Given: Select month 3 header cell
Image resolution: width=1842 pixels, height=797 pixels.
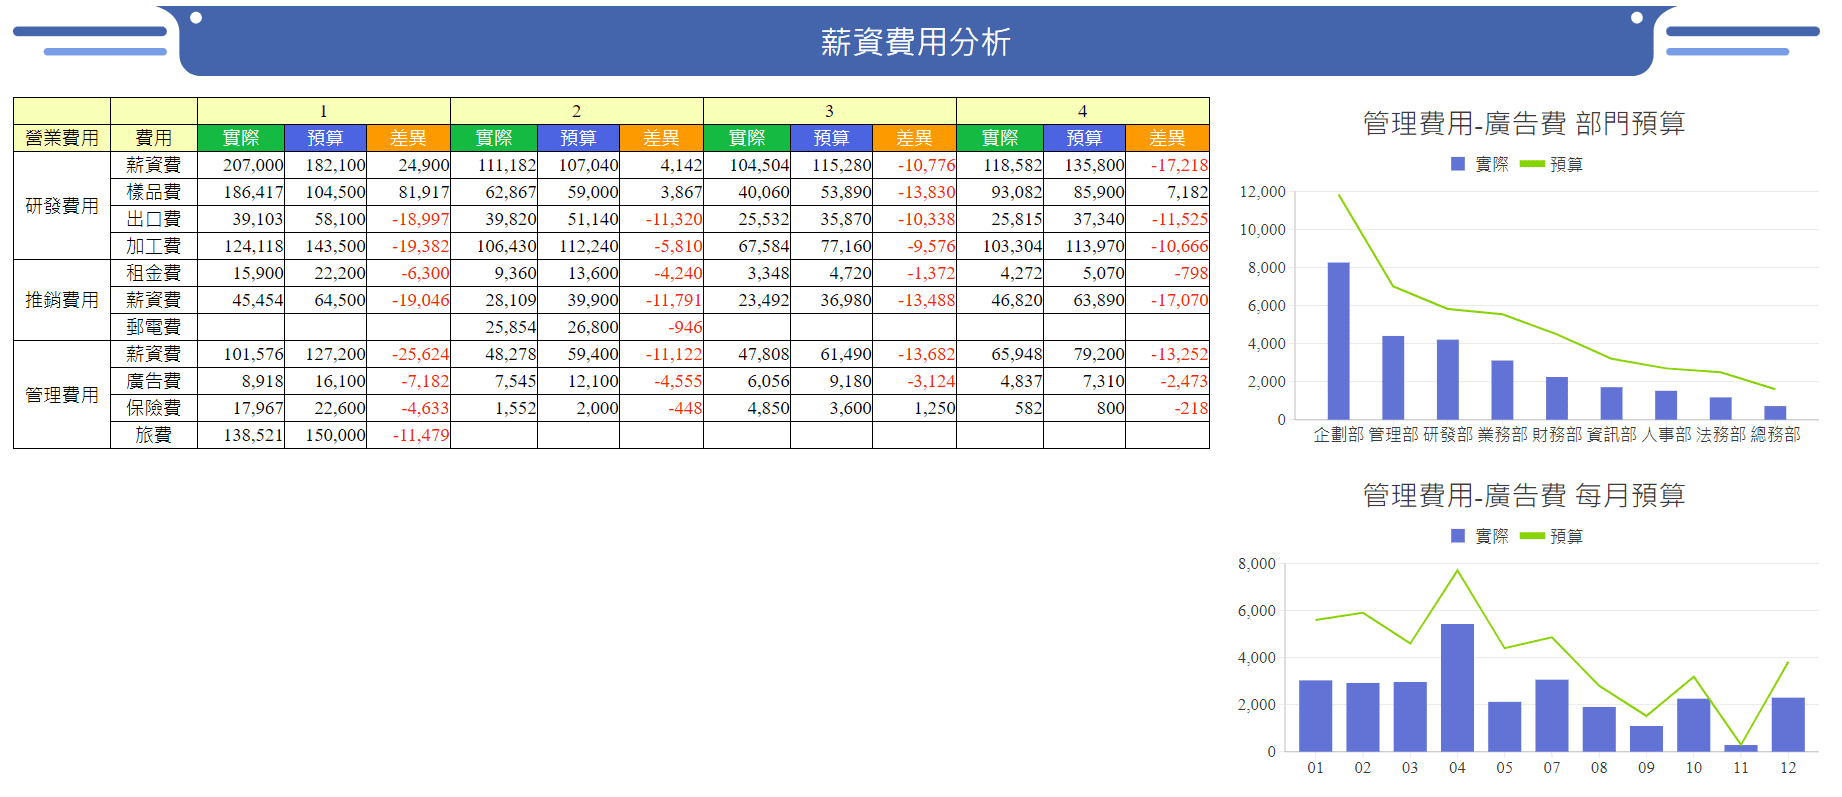Looking at the screenshot, I should point(830,111).
